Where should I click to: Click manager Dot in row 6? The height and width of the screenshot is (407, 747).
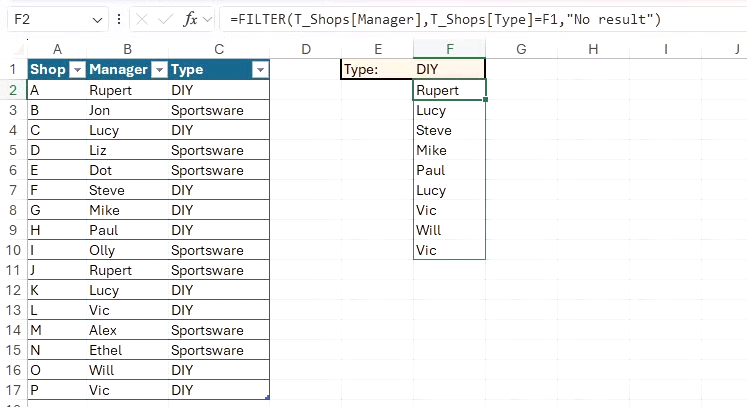coord(128,170)
